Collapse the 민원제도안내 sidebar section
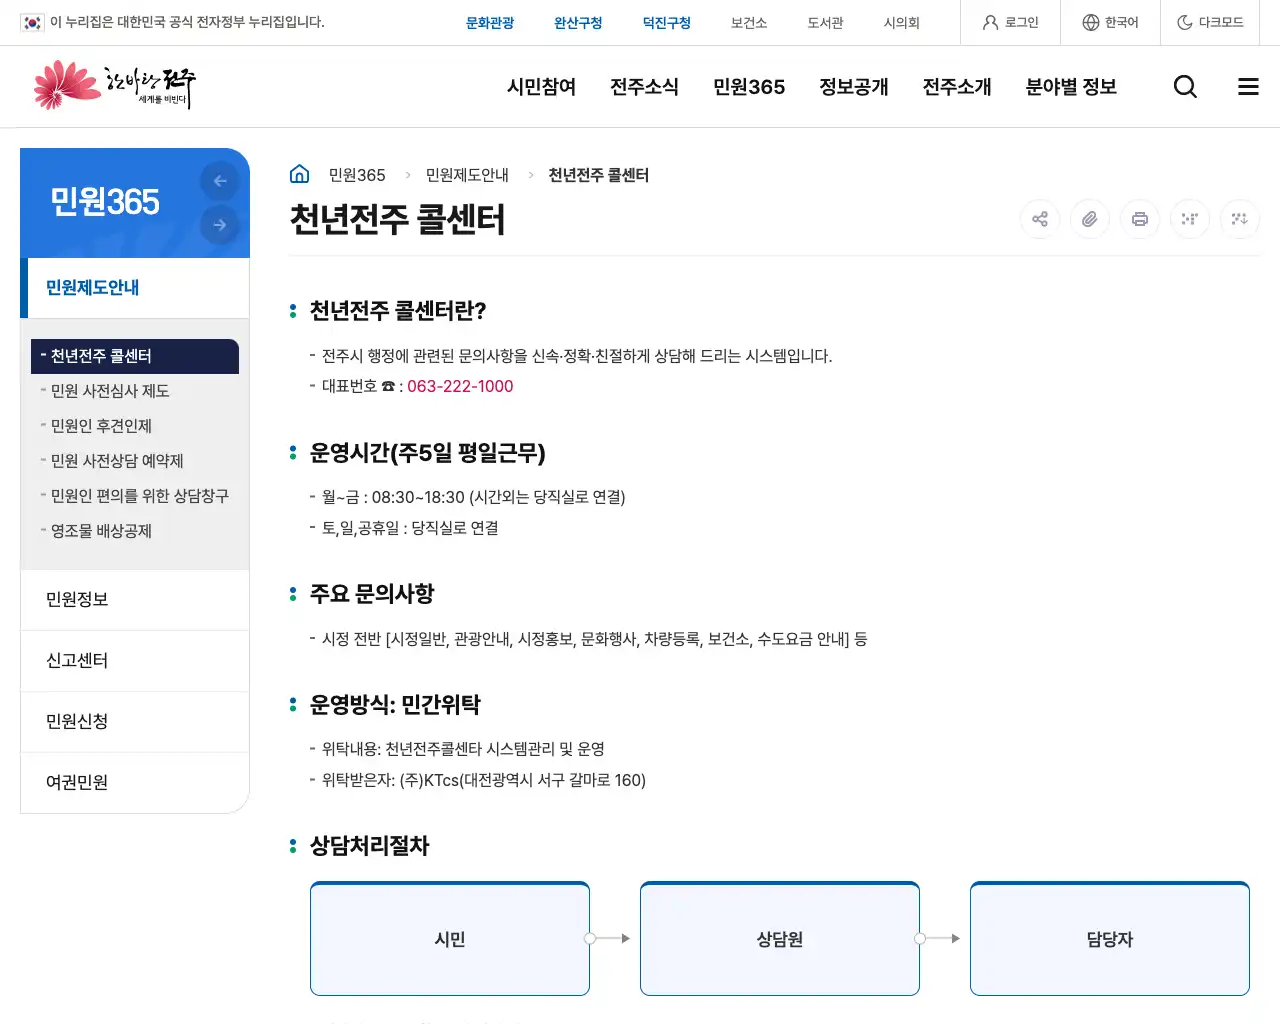Image resolution: width=1280 pixels, height=1024 pixels. click(135, 288)
